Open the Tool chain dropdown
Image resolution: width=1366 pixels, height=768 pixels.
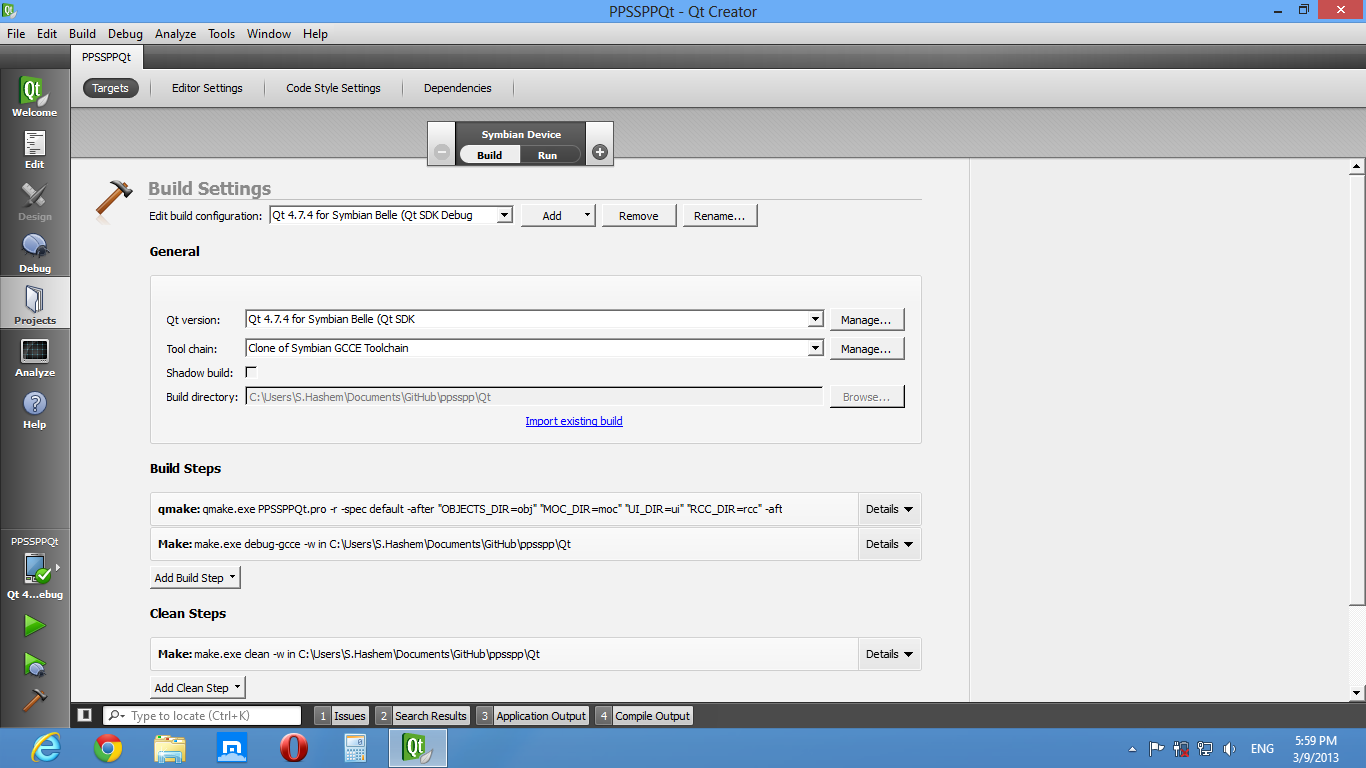[x=534, y=348]
